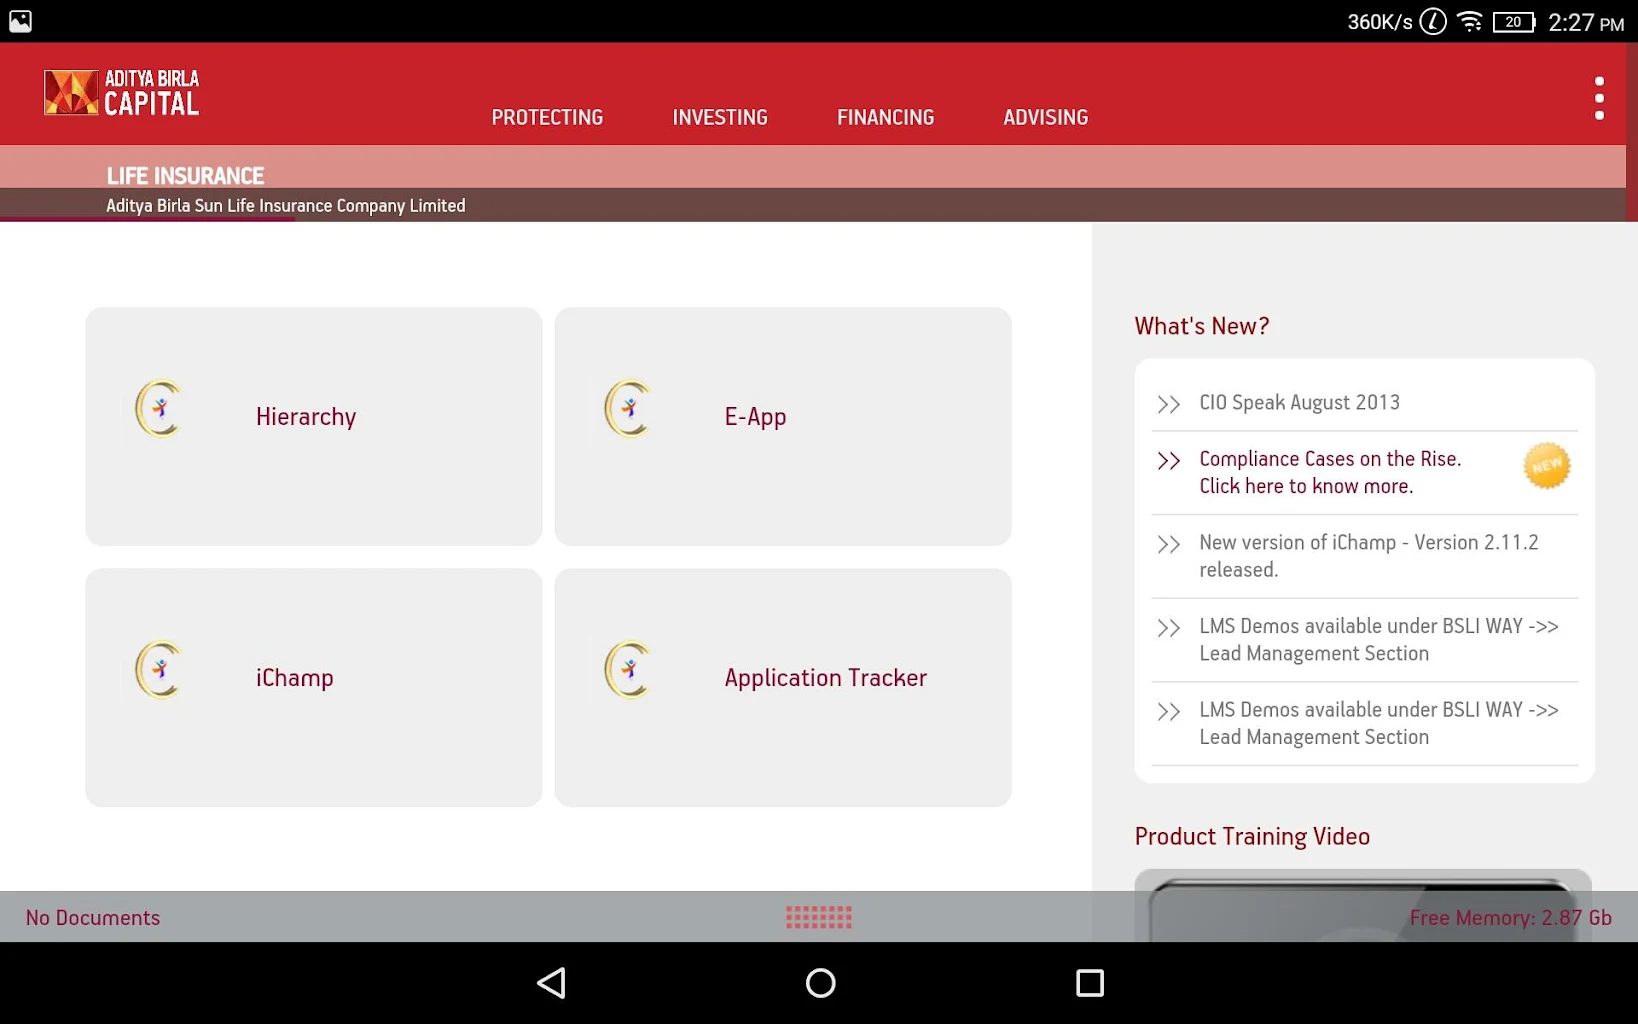Click the 2:27 PM clock
1638x1024 pixels.
1586,22
